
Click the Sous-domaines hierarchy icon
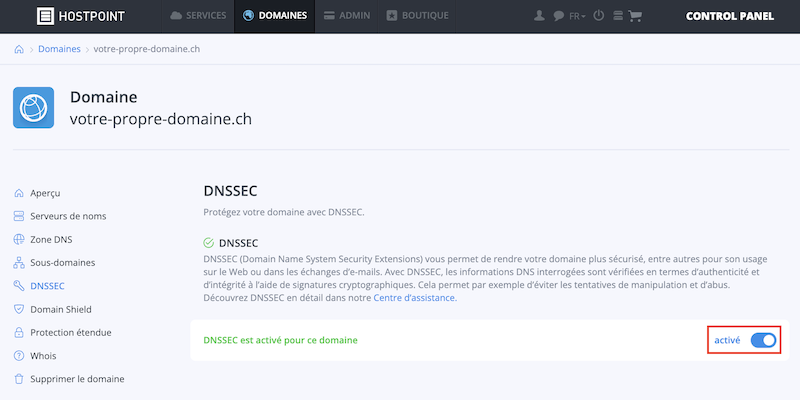(19, 263)
